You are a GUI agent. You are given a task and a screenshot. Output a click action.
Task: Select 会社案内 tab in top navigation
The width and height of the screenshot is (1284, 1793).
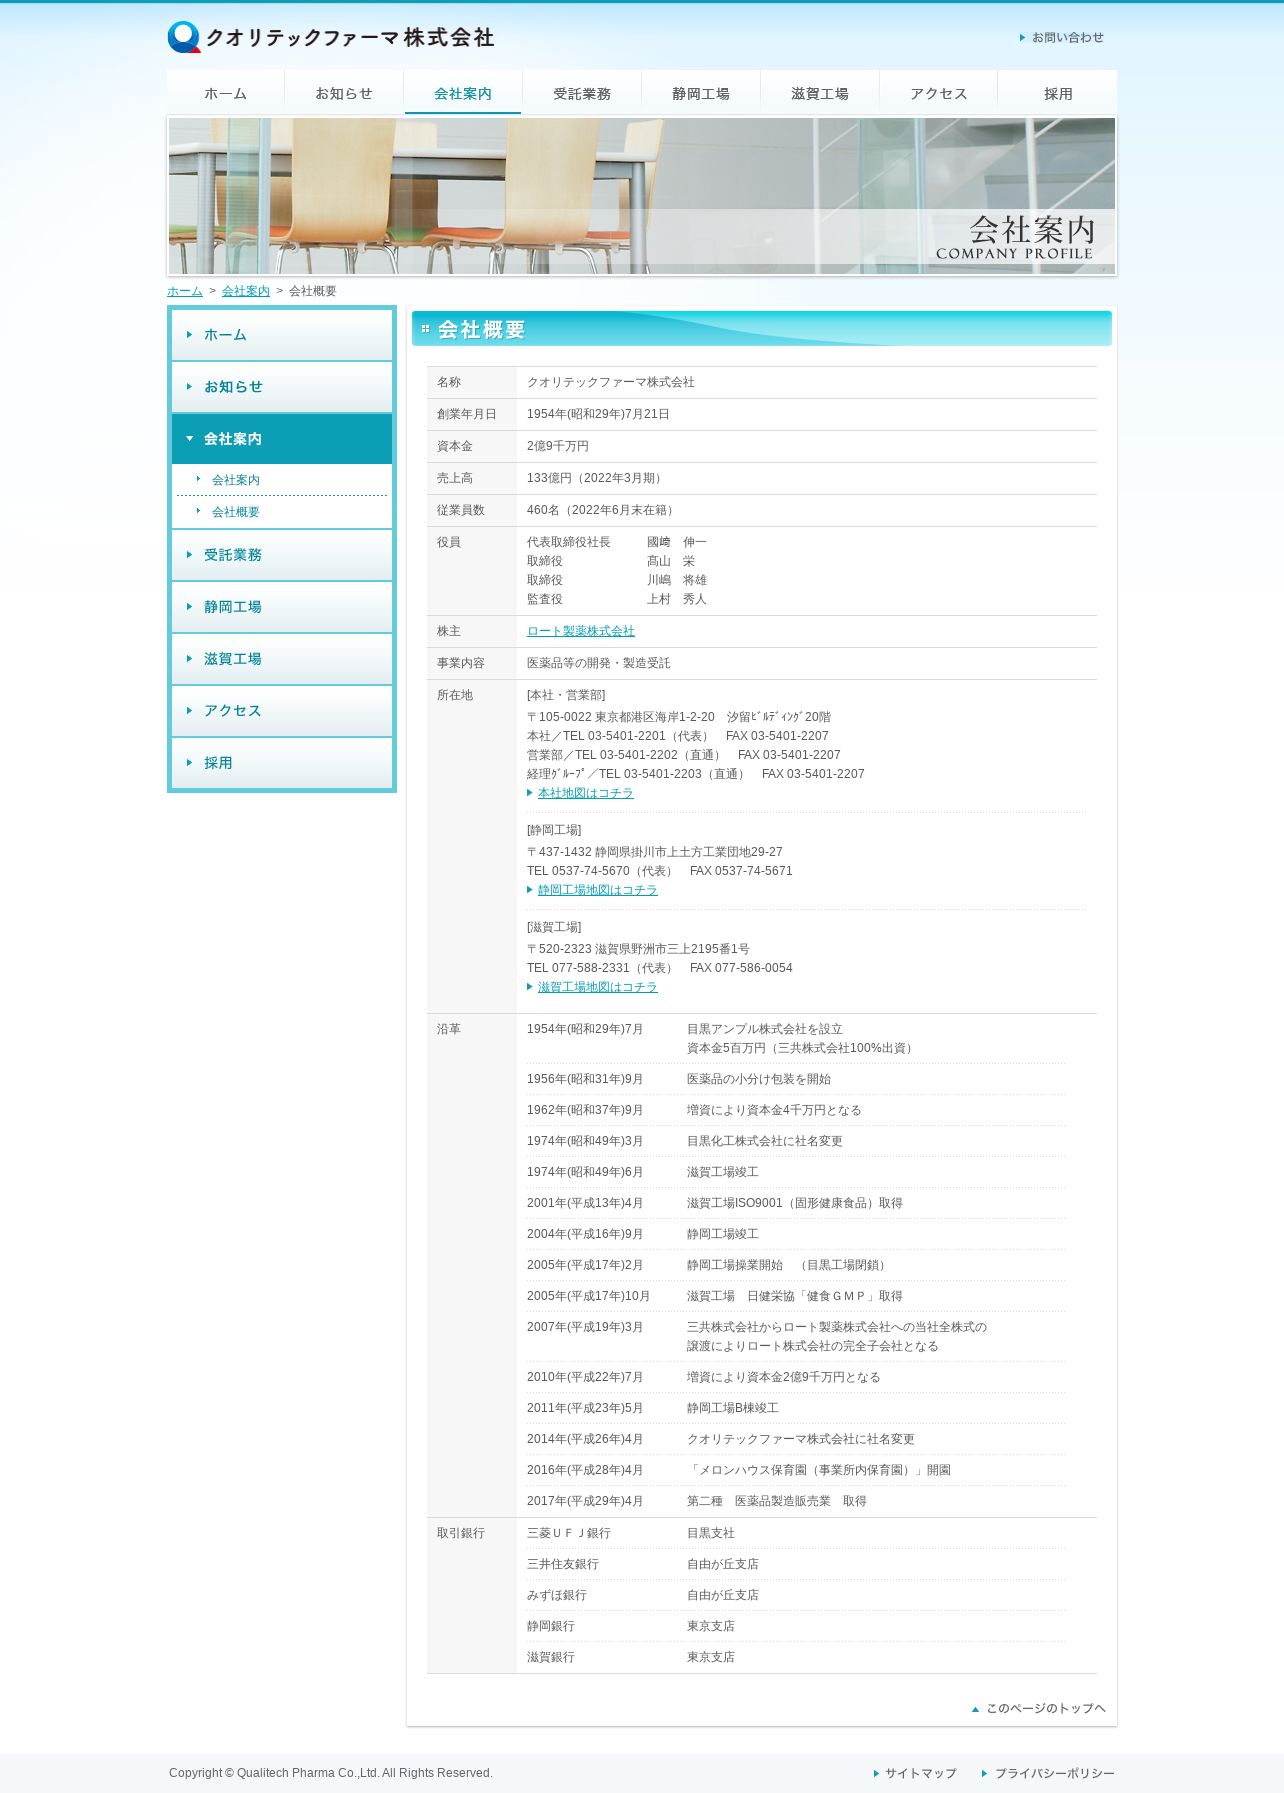(x=463, y=93)
